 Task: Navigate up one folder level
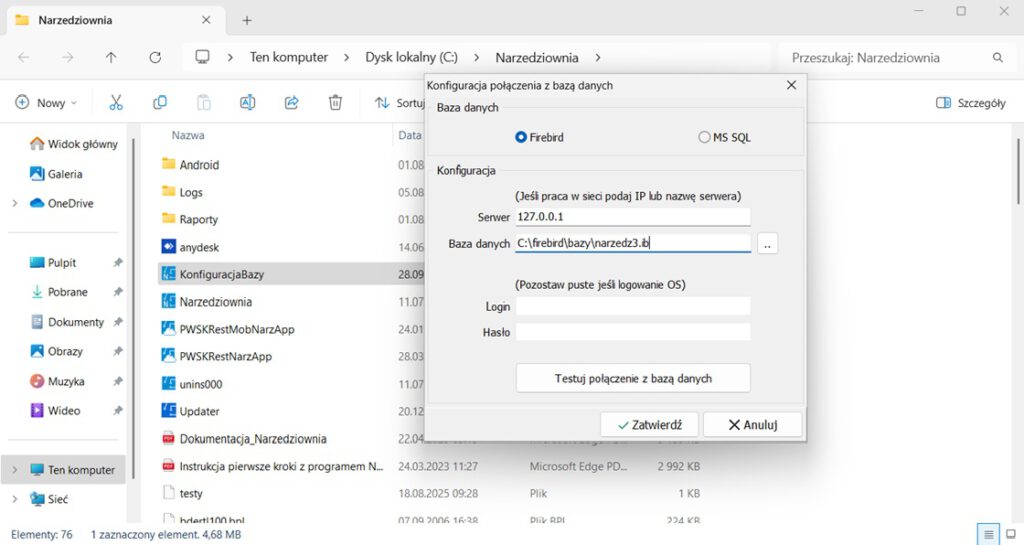point(111,57)
